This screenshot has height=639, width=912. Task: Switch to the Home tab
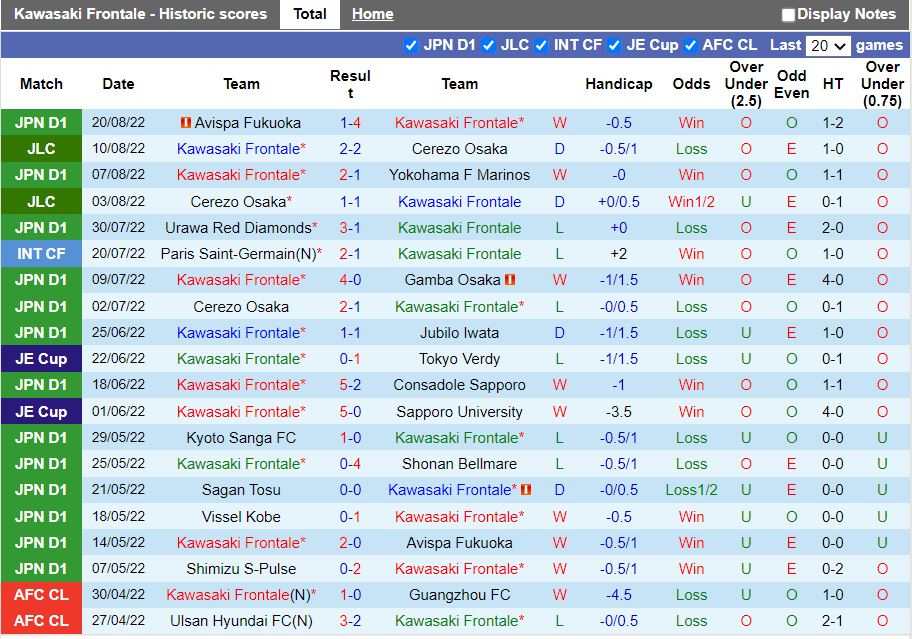tap(372, 14)
